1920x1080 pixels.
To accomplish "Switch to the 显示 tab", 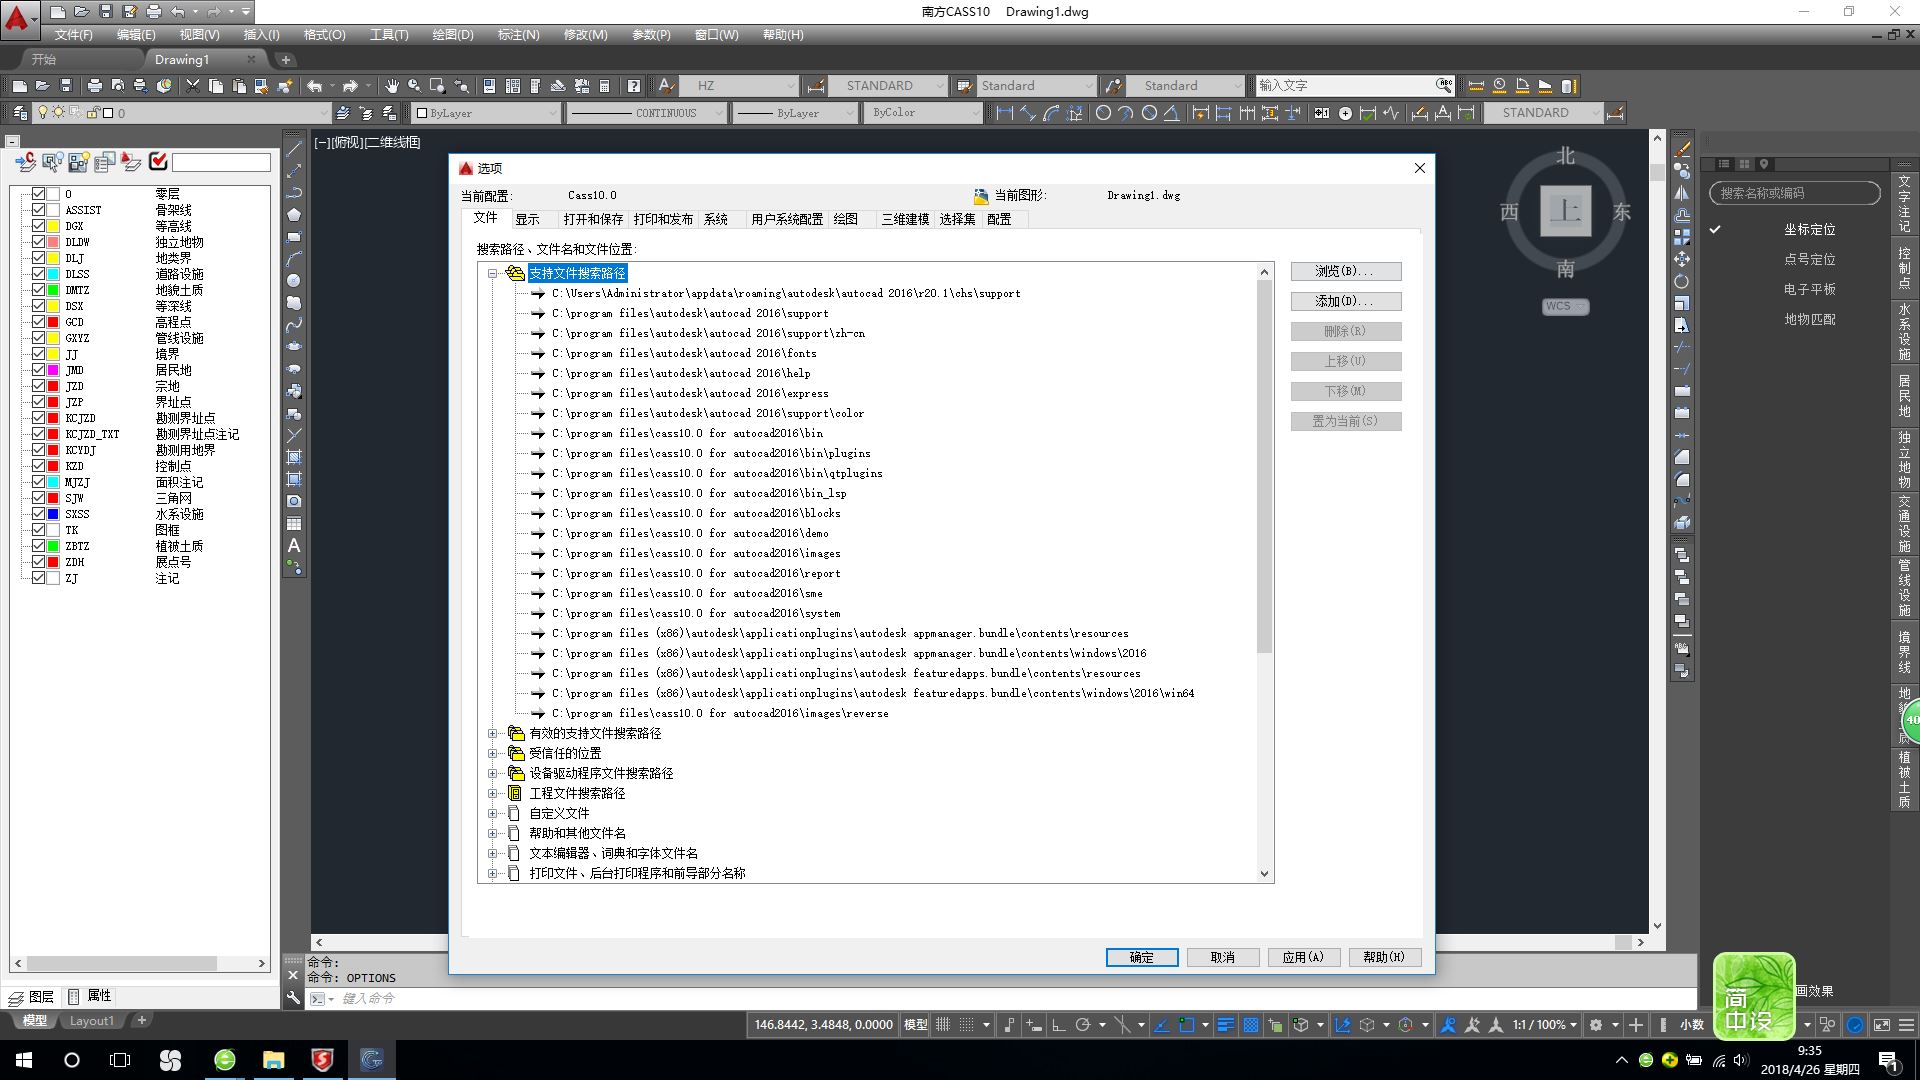I will click(x=527, y=219).
